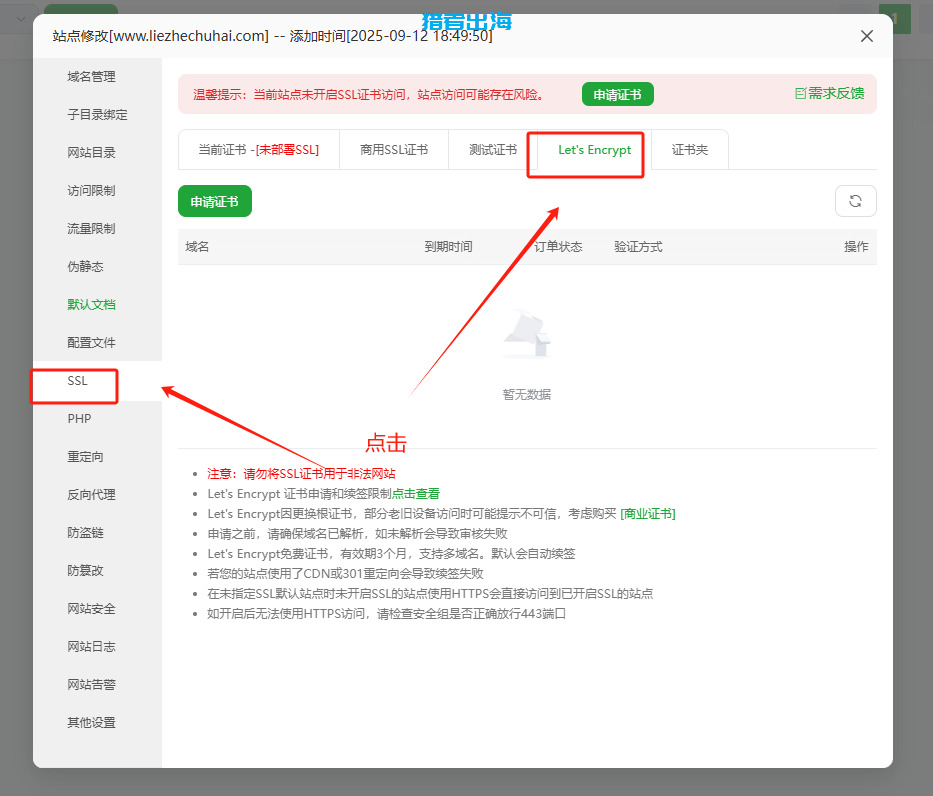Open the 需求反馈 feedback link
The width and height of the screenshot is (933, 796).
point(829,93)
